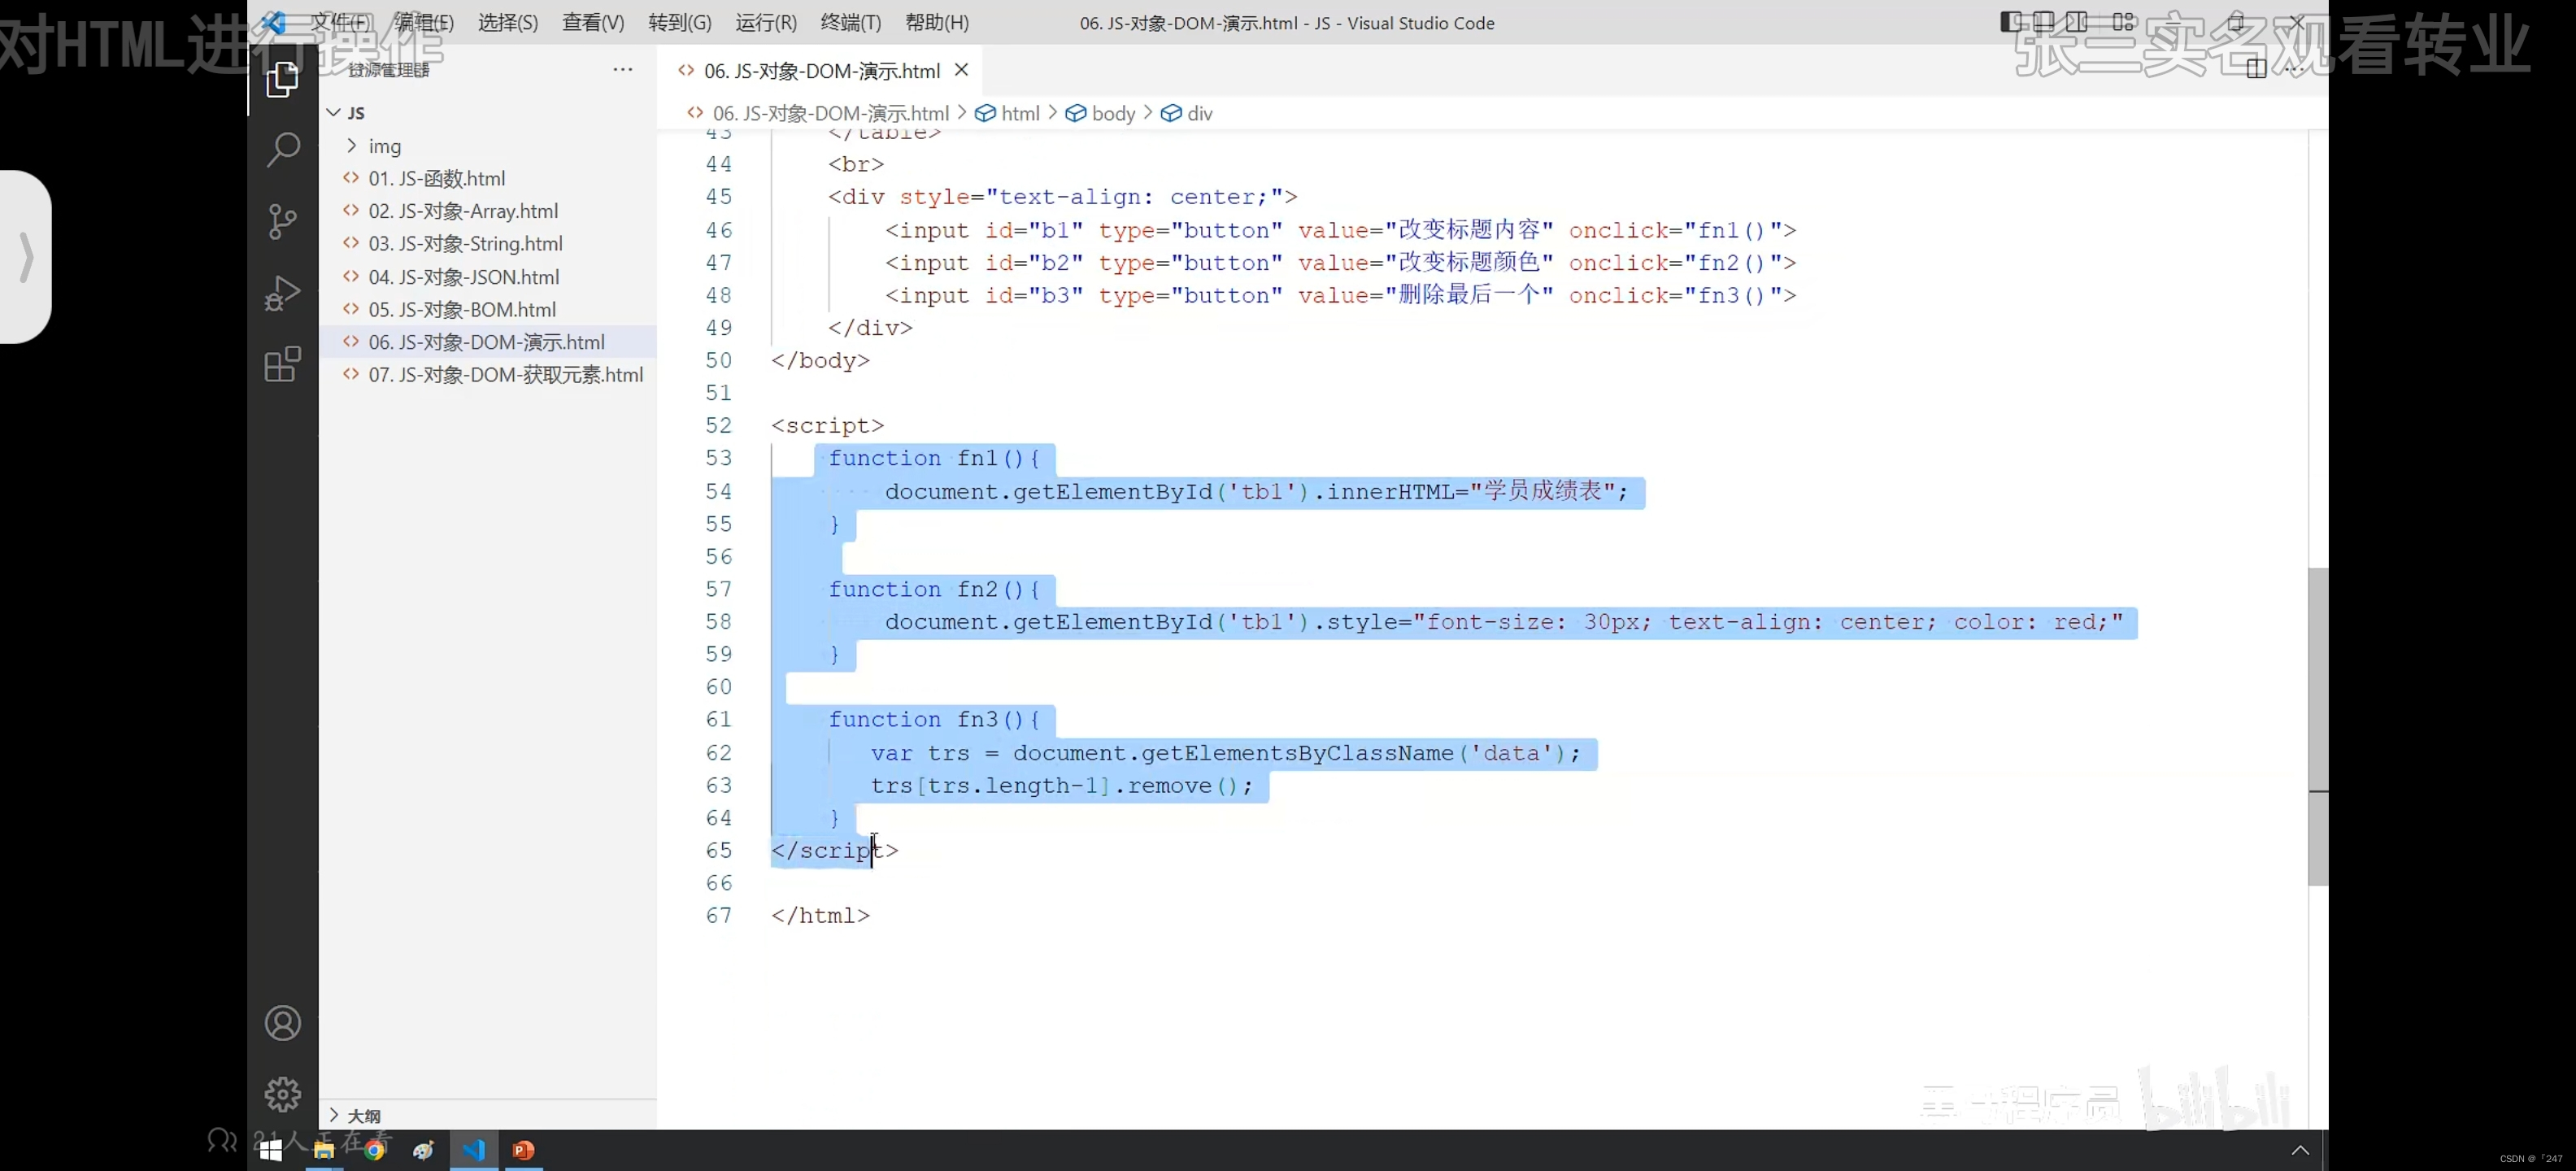This screenshot has width=2576, height=1171.
Task: Toggle the bottom panel visibility
Action: [2043, 22]
